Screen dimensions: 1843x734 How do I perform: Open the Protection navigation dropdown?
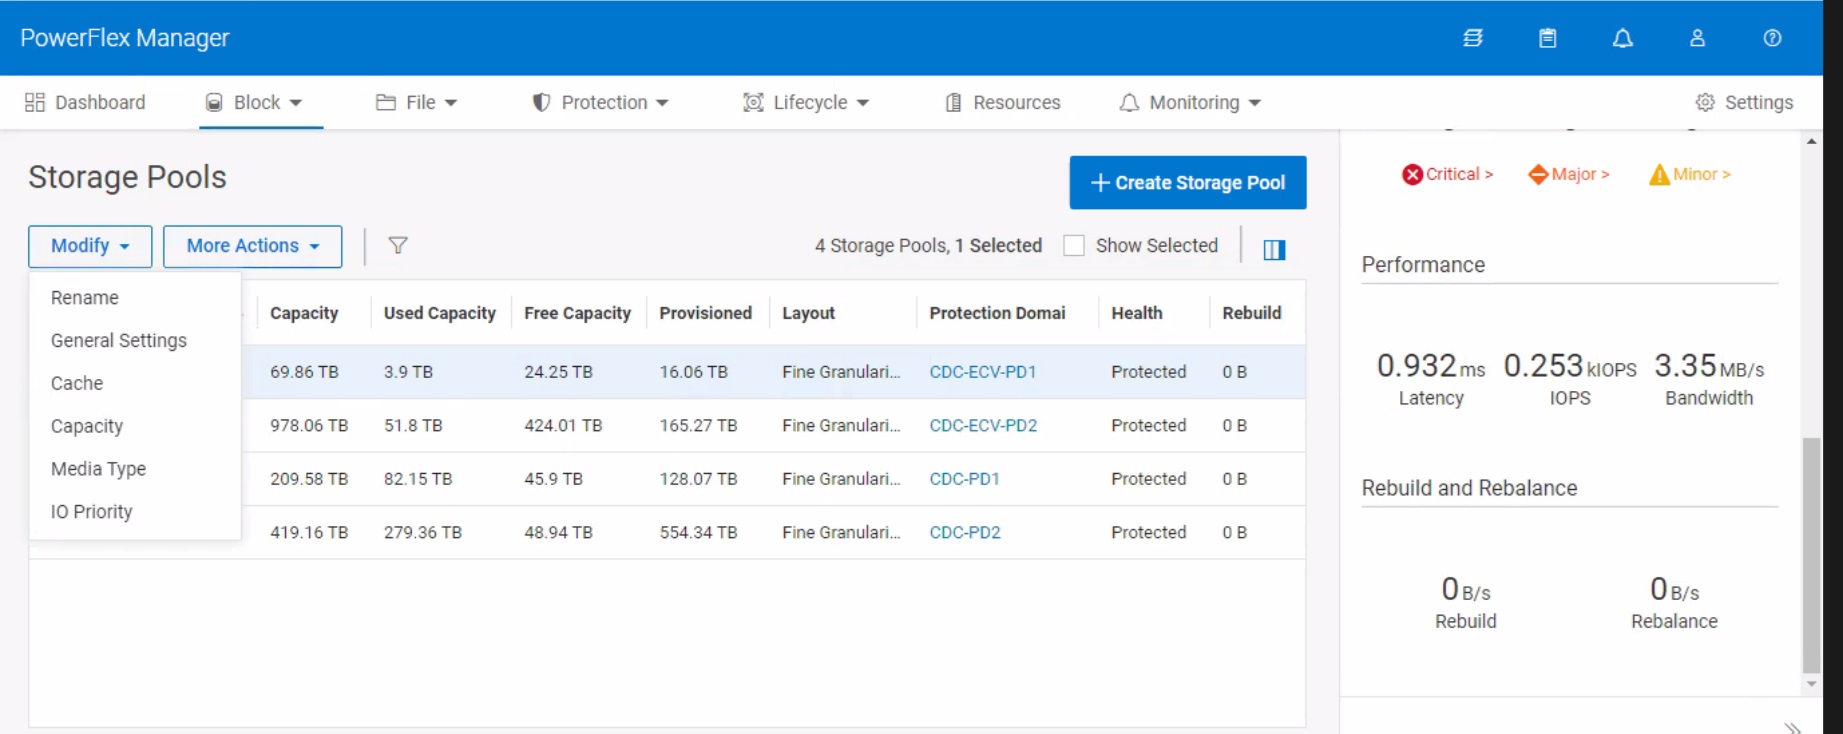(601, 102)
